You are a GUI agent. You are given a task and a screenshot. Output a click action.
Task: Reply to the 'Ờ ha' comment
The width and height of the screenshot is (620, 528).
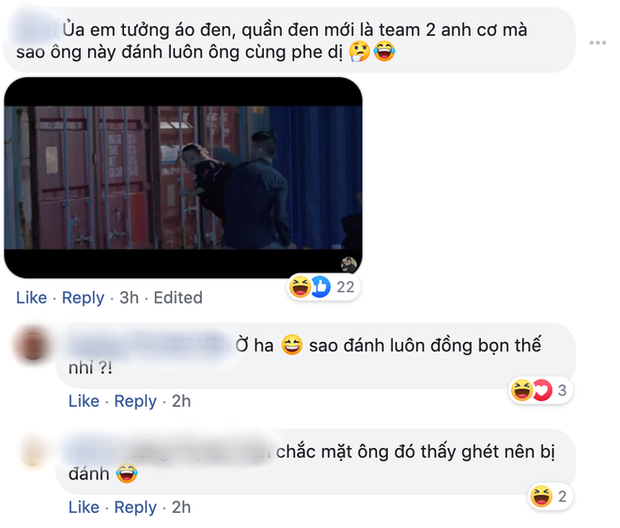point(135,401)
